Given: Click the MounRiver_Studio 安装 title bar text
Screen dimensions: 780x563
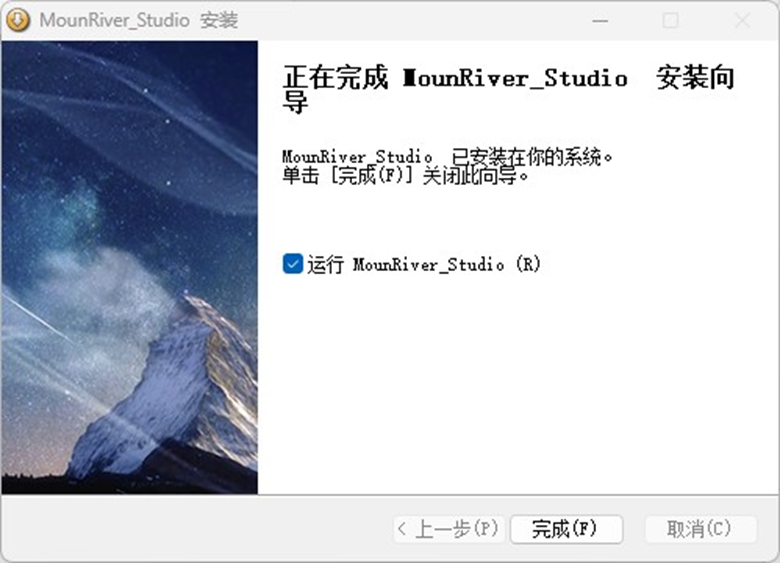Looking at the screenshot, I should coord(139,20).
